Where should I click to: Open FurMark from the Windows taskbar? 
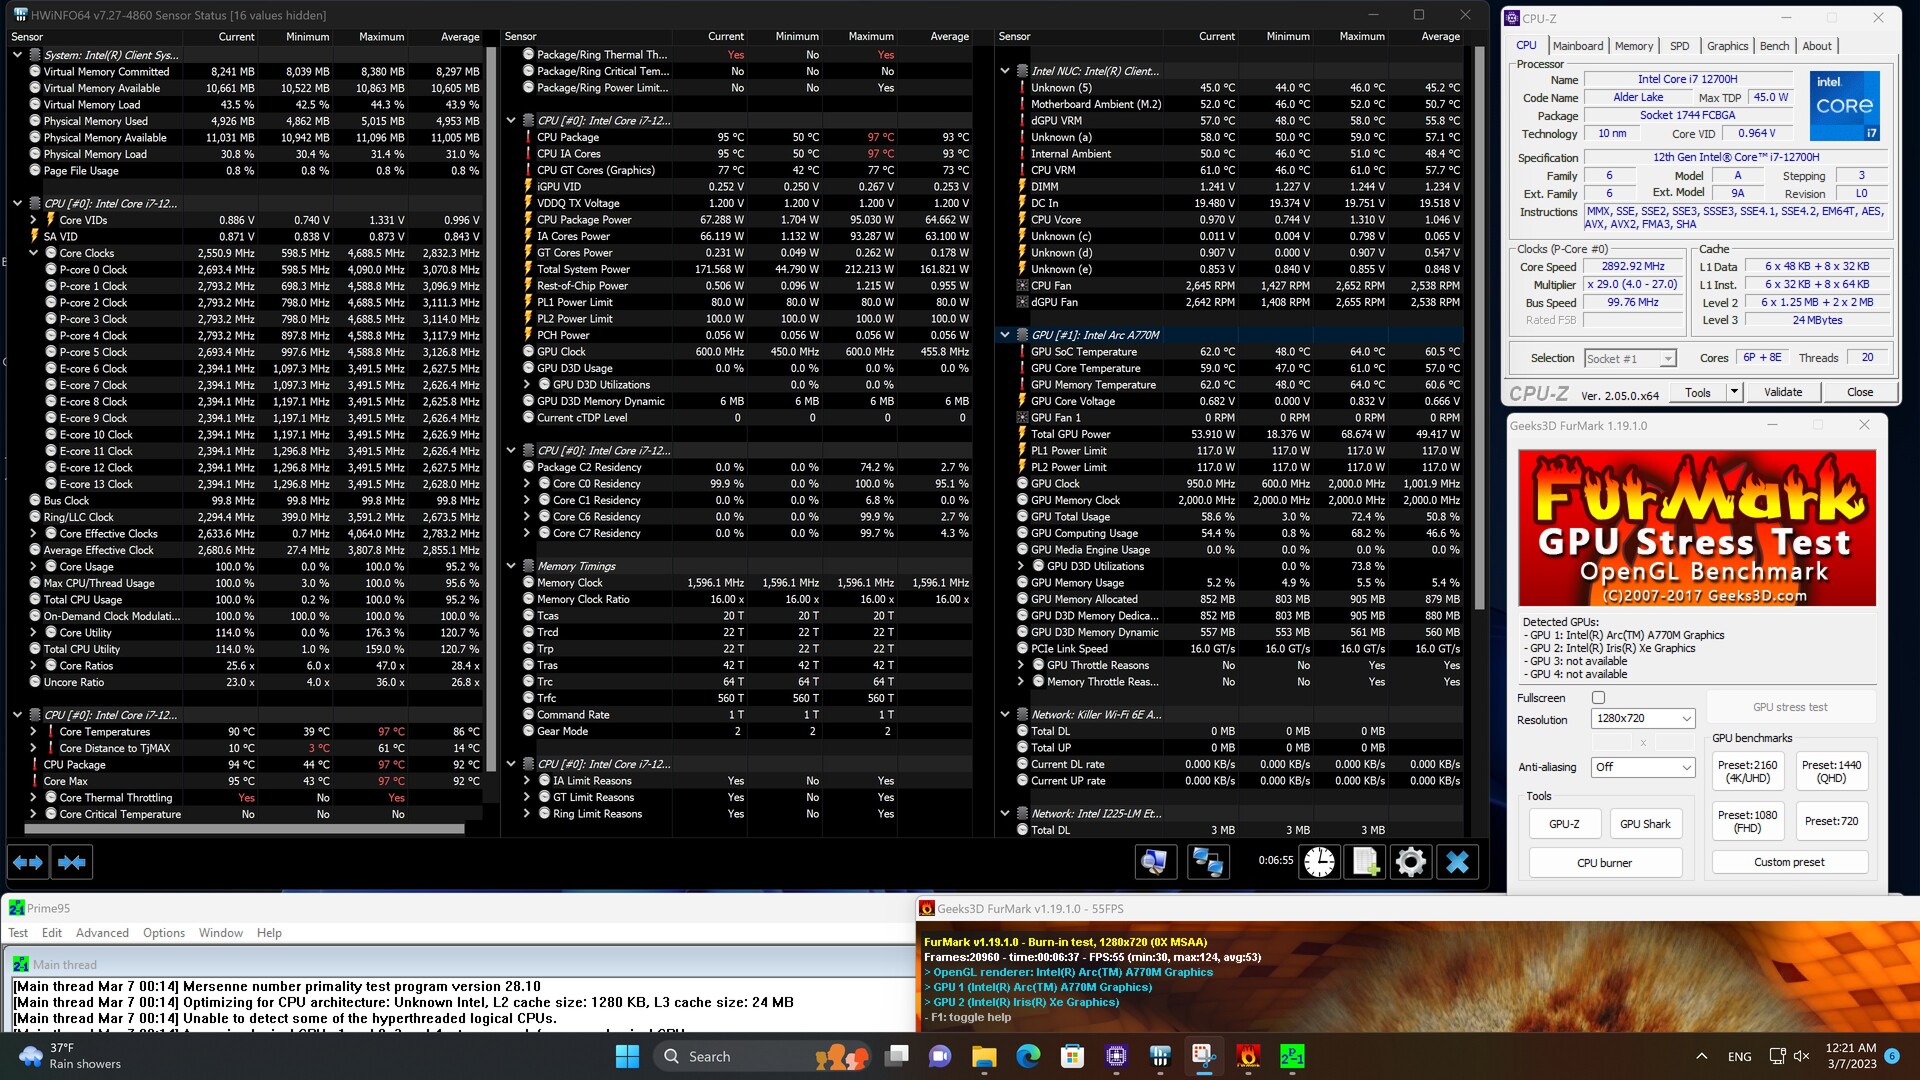1247,1056
